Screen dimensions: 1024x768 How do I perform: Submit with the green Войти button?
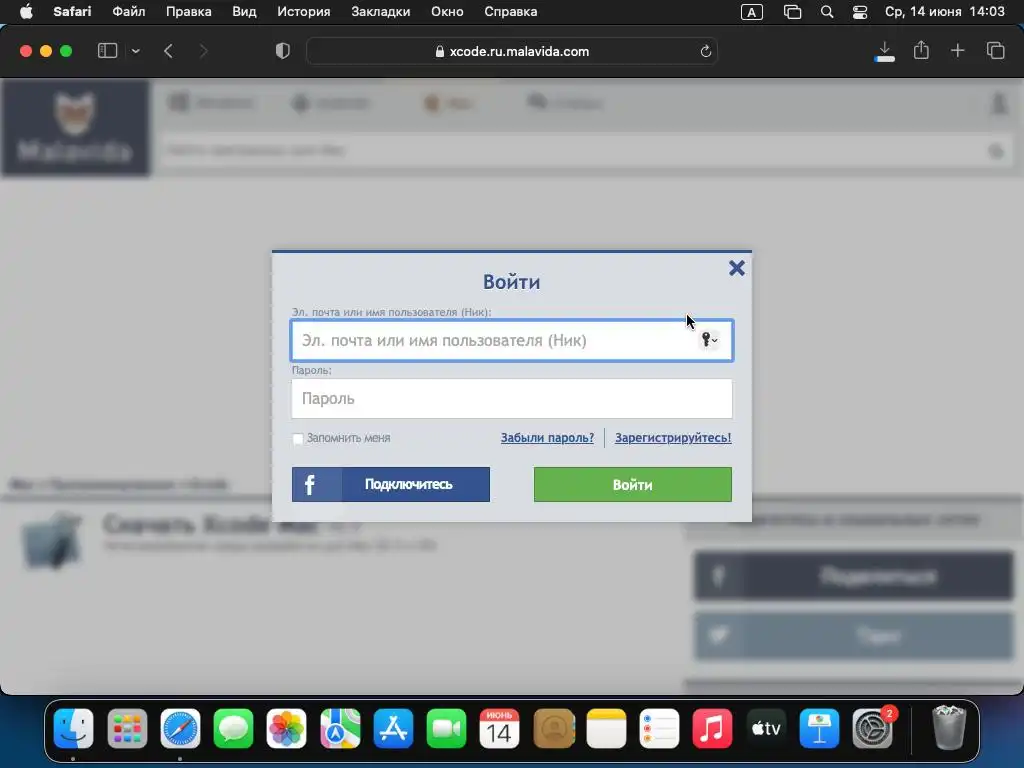tap(633, 485)
